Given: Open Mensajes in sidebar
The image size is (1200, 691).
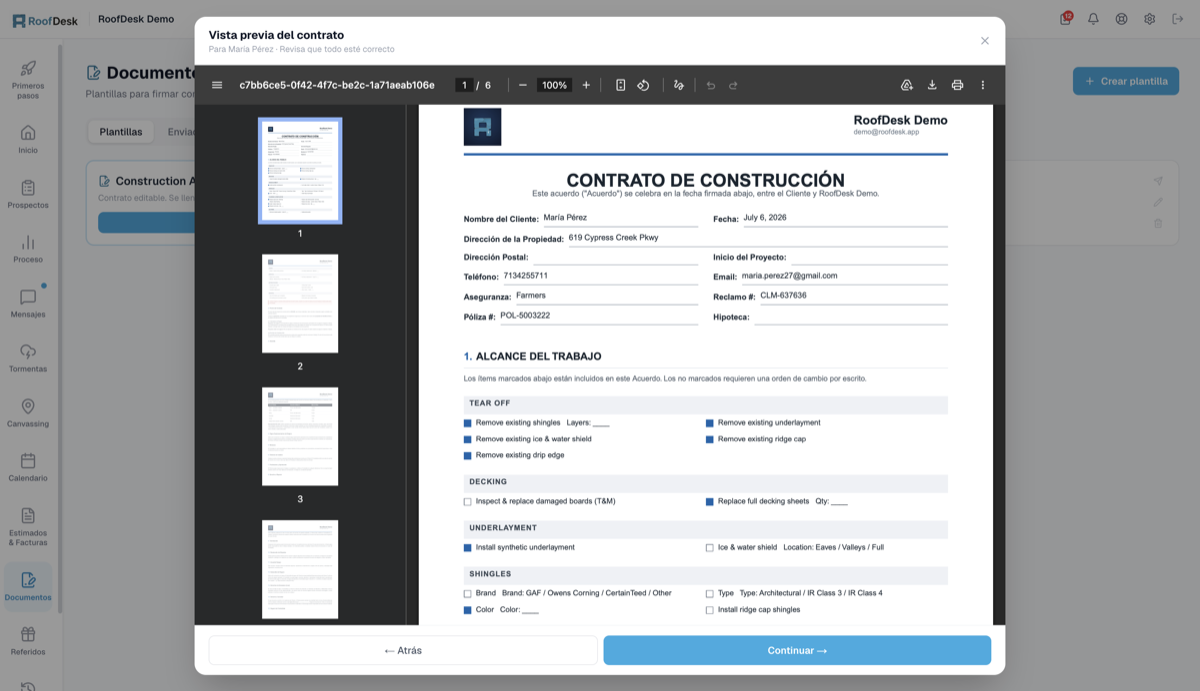Looking at the screenshot, I should (x=28, y=303).
